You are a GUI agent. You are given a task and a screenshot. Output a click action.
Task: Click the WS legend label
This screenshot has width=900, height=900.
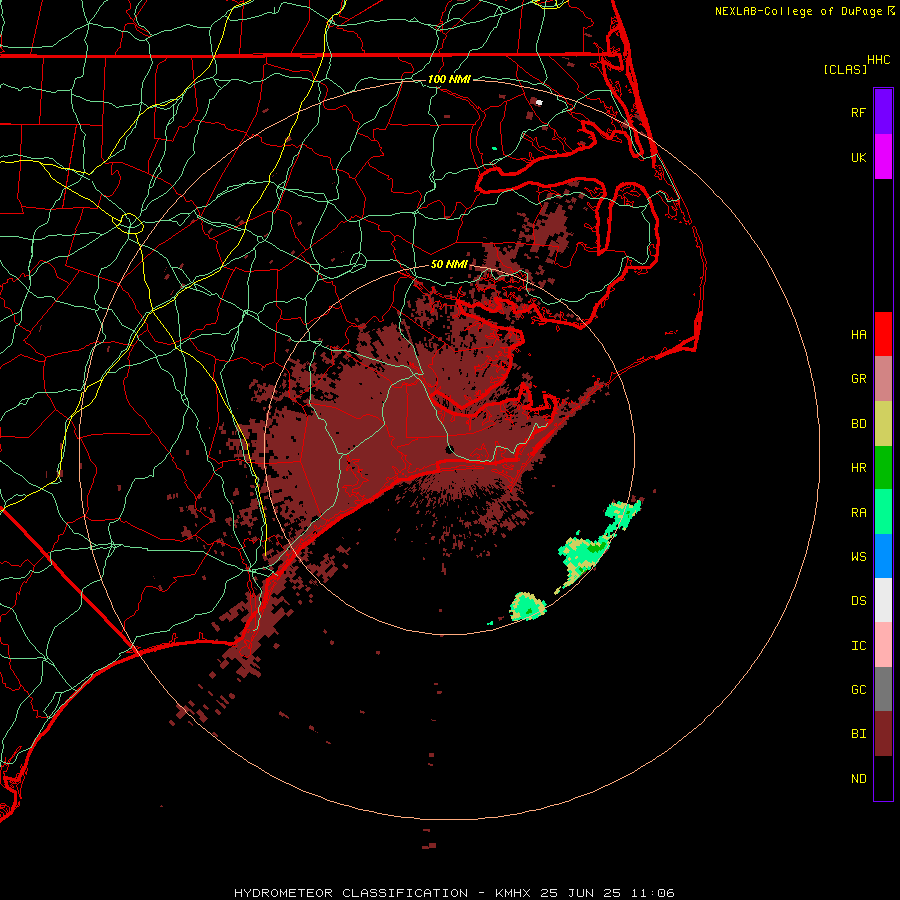pos(859,557)
